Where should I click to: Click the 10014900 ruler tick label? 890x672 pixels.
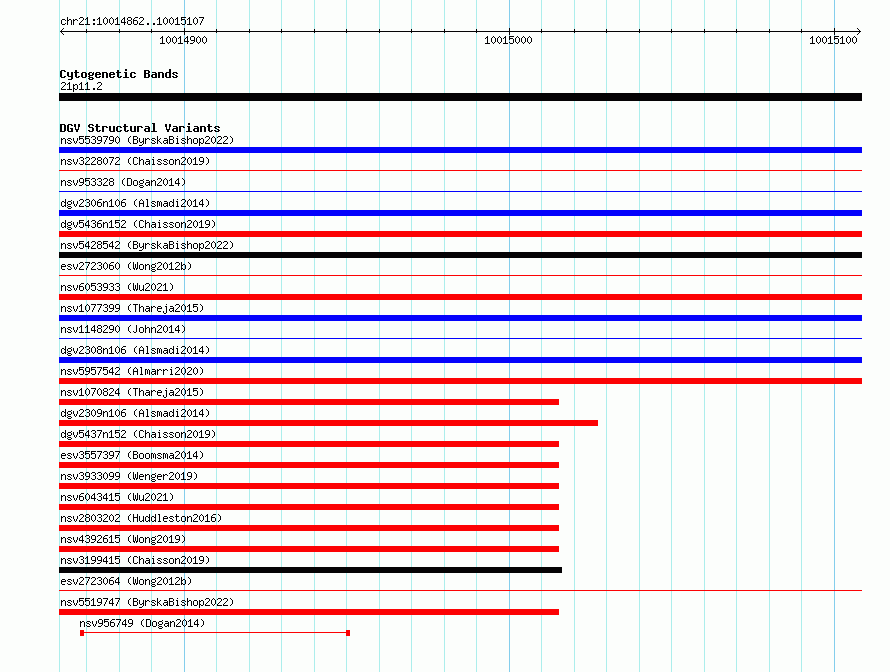(x=183, y=40)
